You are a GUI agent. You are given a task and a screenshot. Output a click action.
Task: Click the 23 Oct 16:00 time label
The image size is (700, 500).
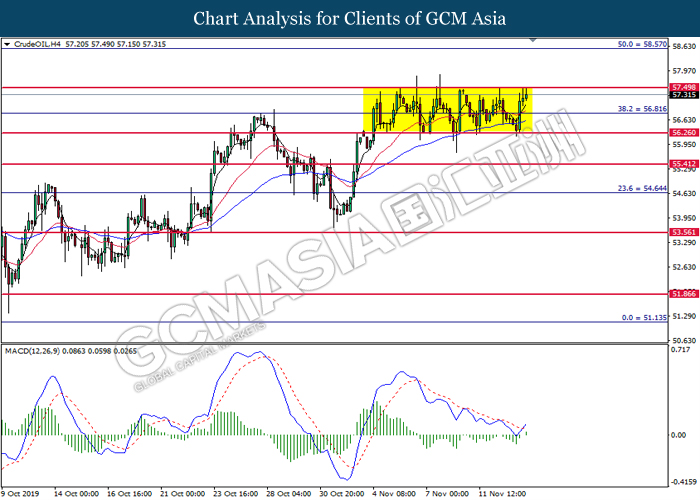[x=236, y=494]
